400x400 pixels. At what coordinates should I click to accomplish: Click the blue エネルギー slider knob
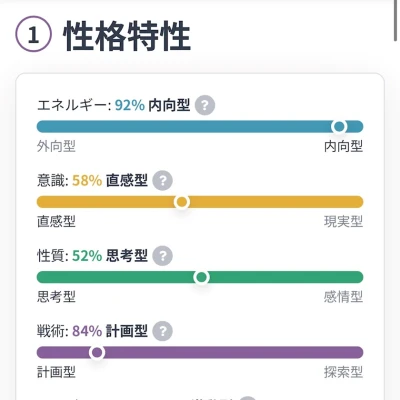coord(339,127)
